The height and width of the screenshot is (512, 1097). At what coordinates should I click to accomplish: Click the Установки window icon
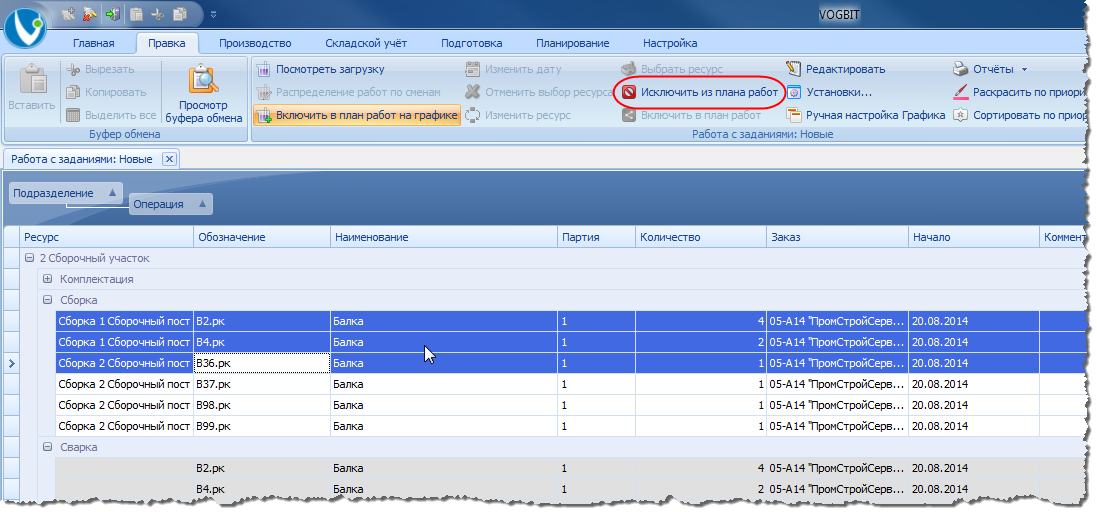tap(793, 92)
